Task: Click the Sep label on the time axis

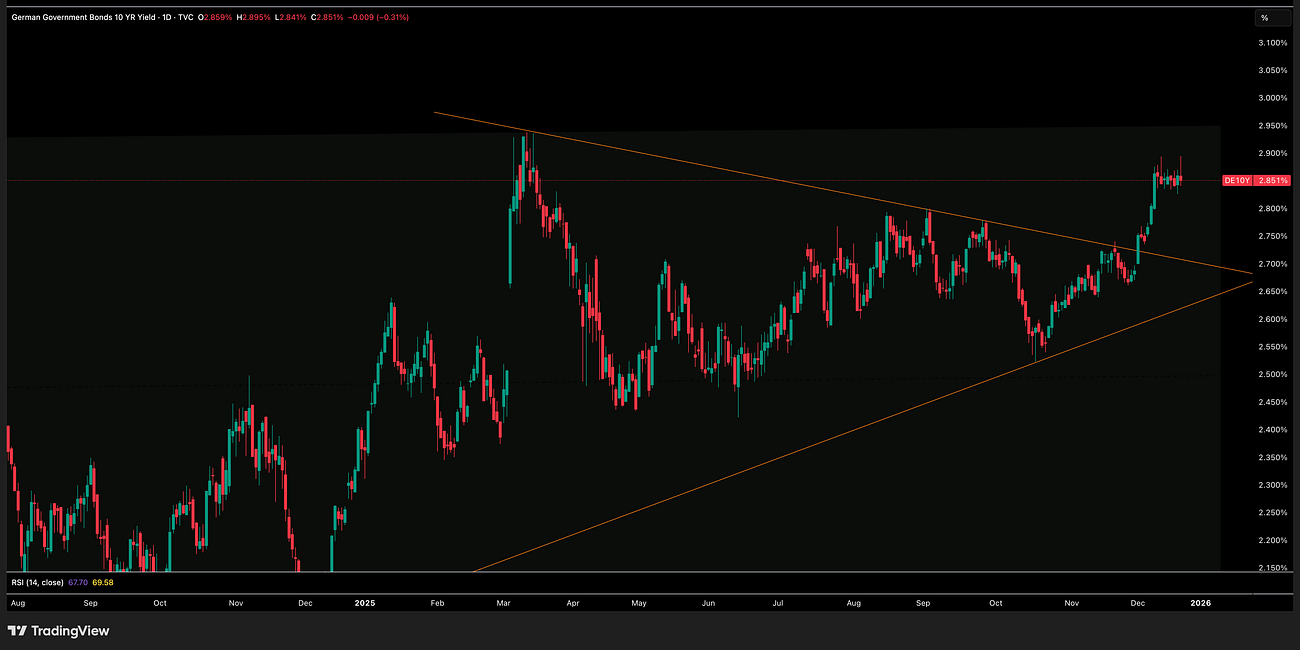Action: coord(90,603)
